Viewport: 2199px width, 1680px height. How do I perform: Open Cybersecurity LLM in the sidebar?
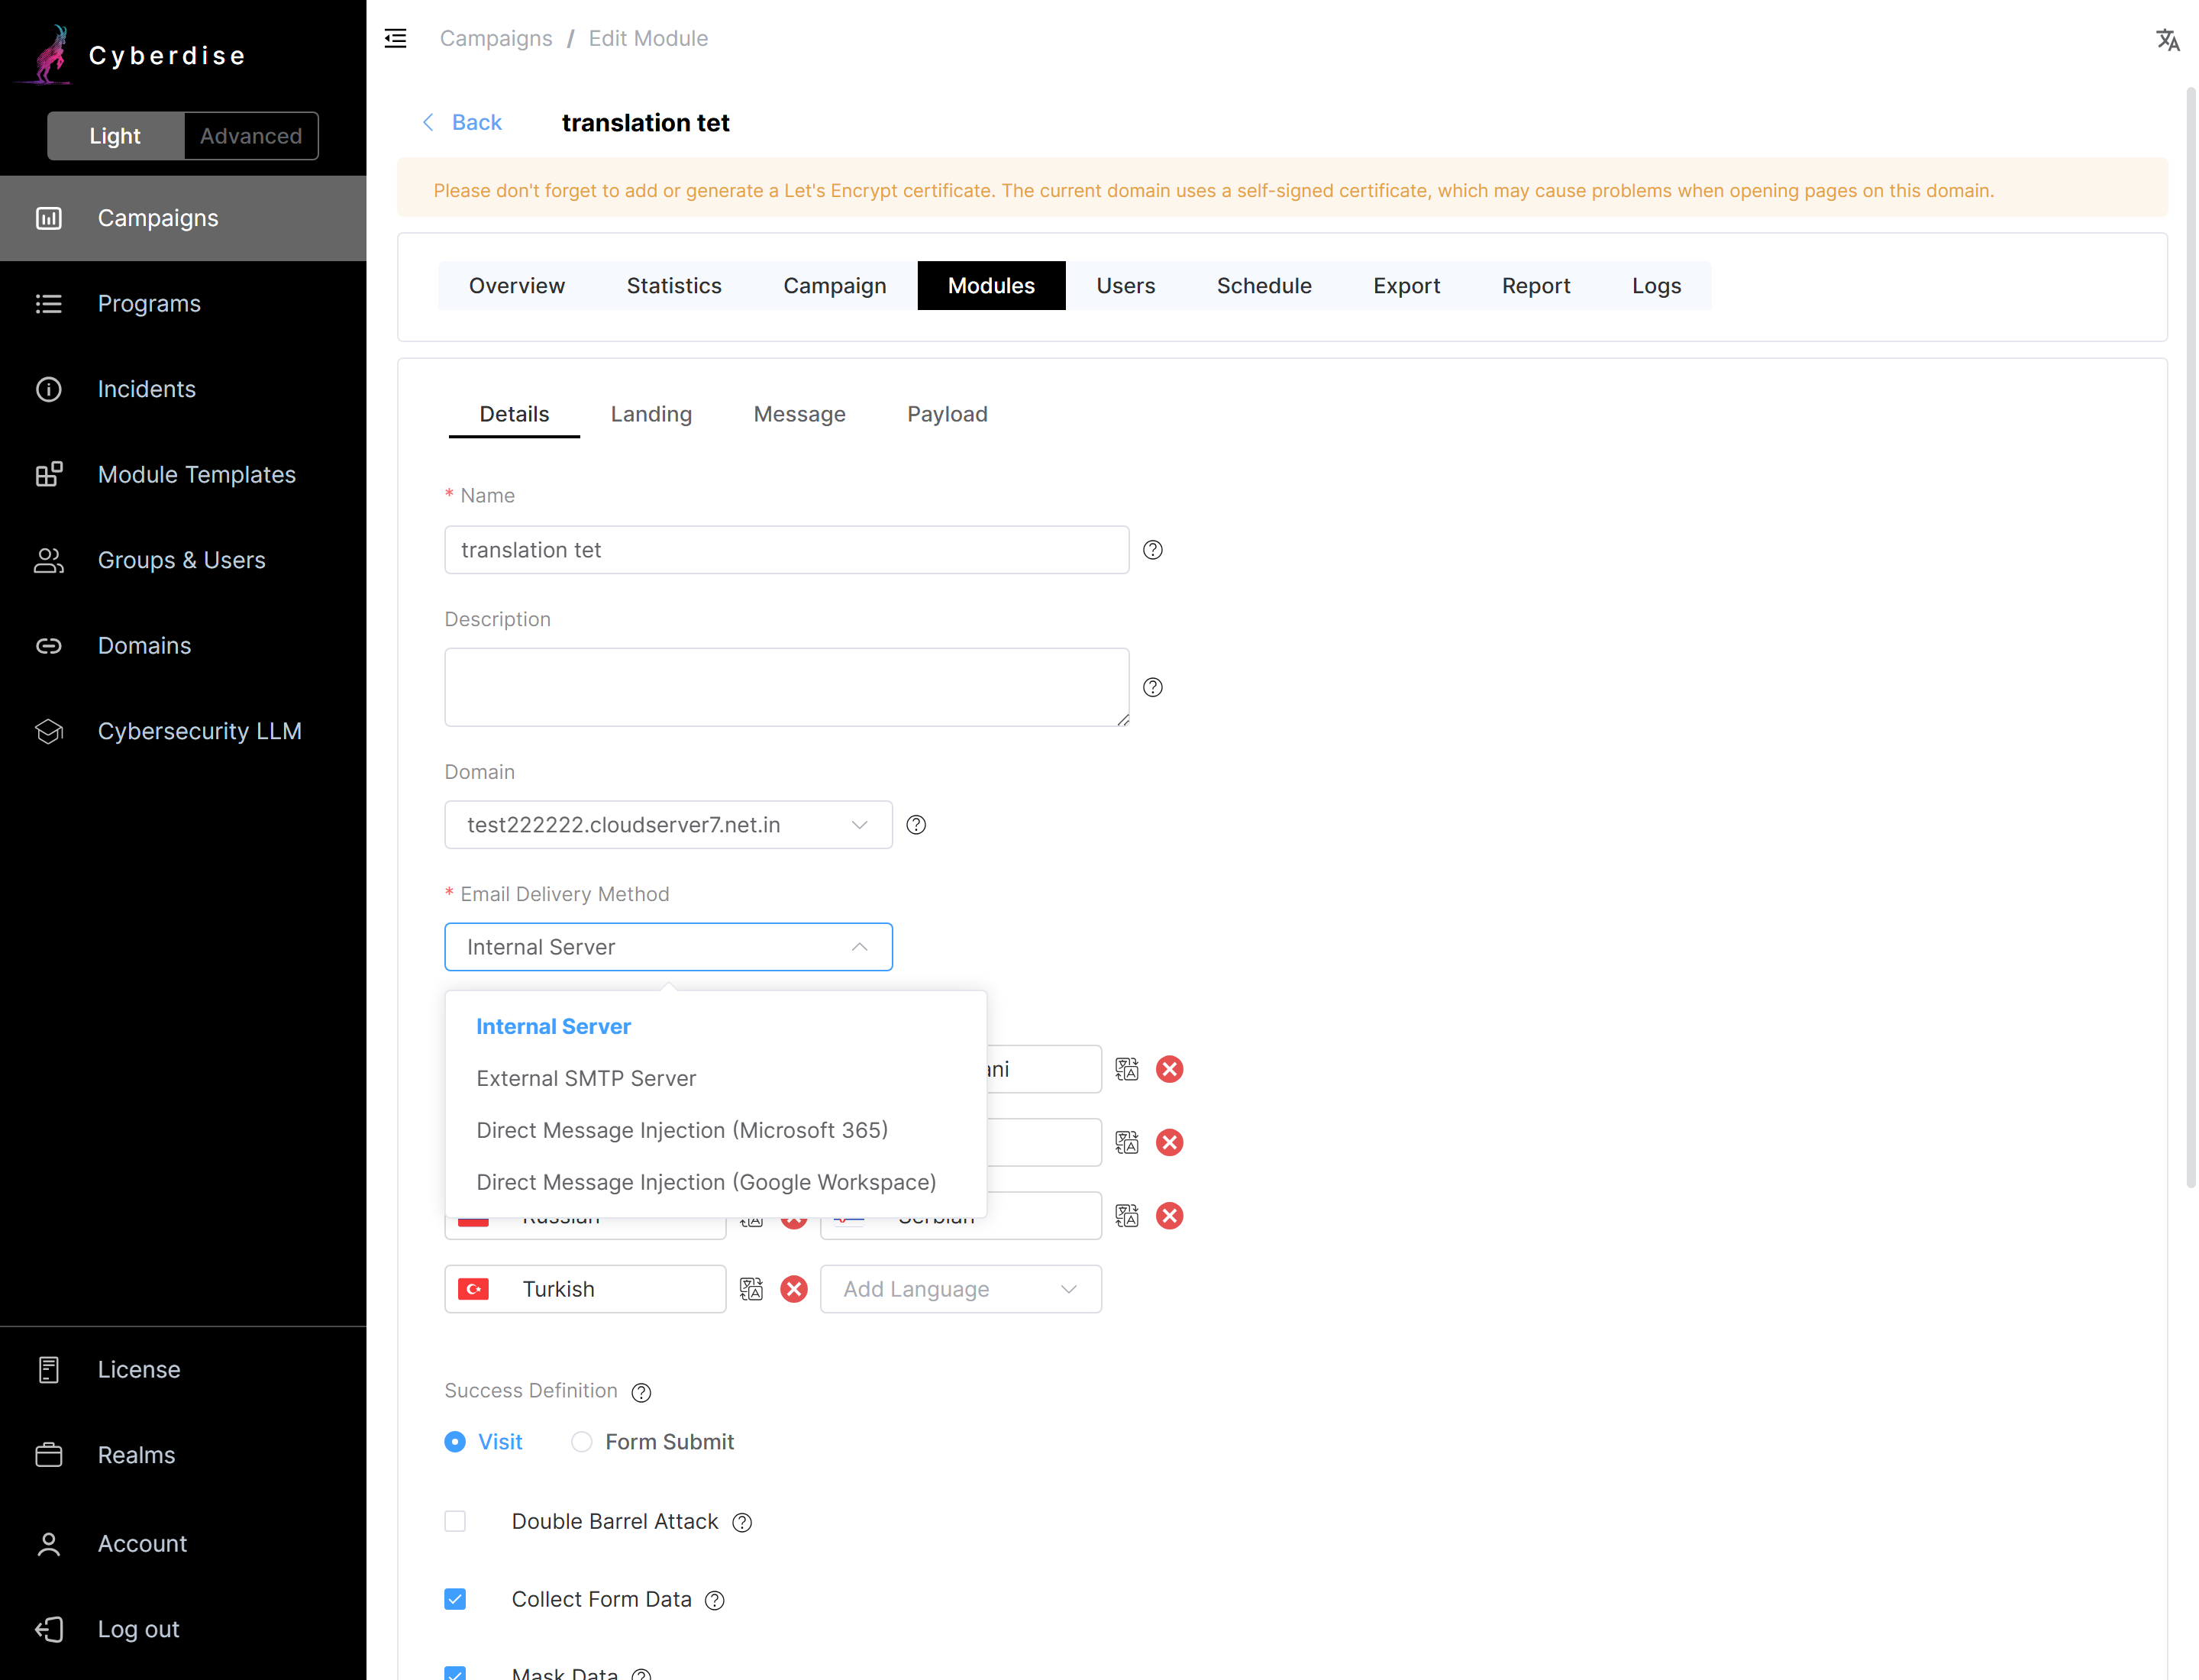[183, 731]
